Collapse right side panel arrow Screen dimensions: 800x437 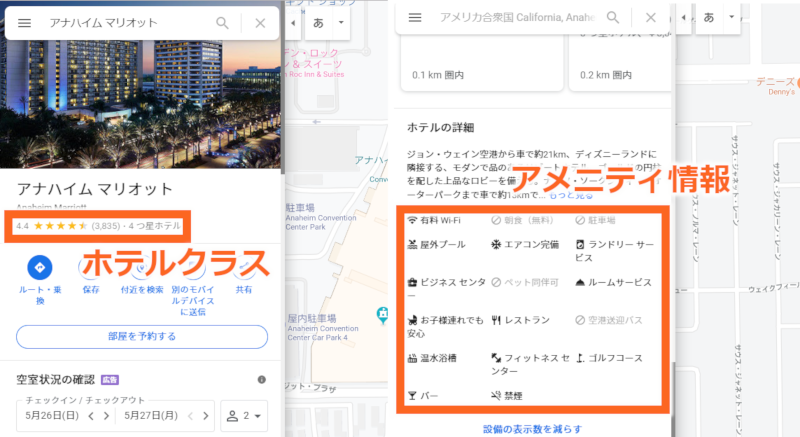point(683,17)
